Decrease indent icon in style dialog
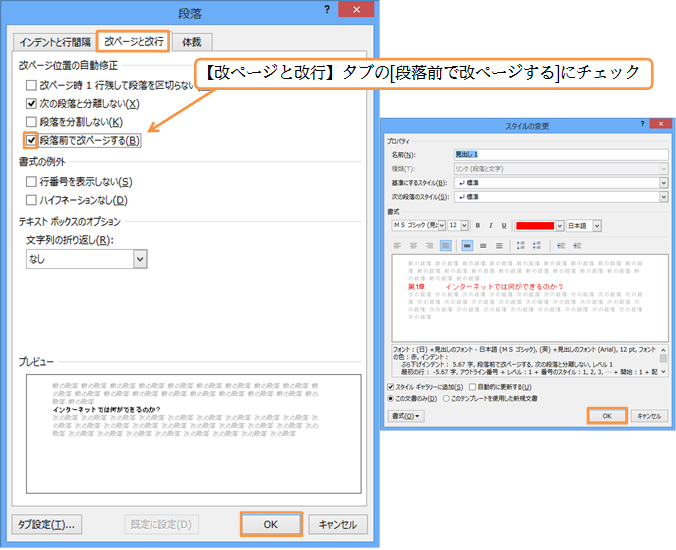Screen dimensions: 676x550 pyautogui.click(x=561, y=246)
